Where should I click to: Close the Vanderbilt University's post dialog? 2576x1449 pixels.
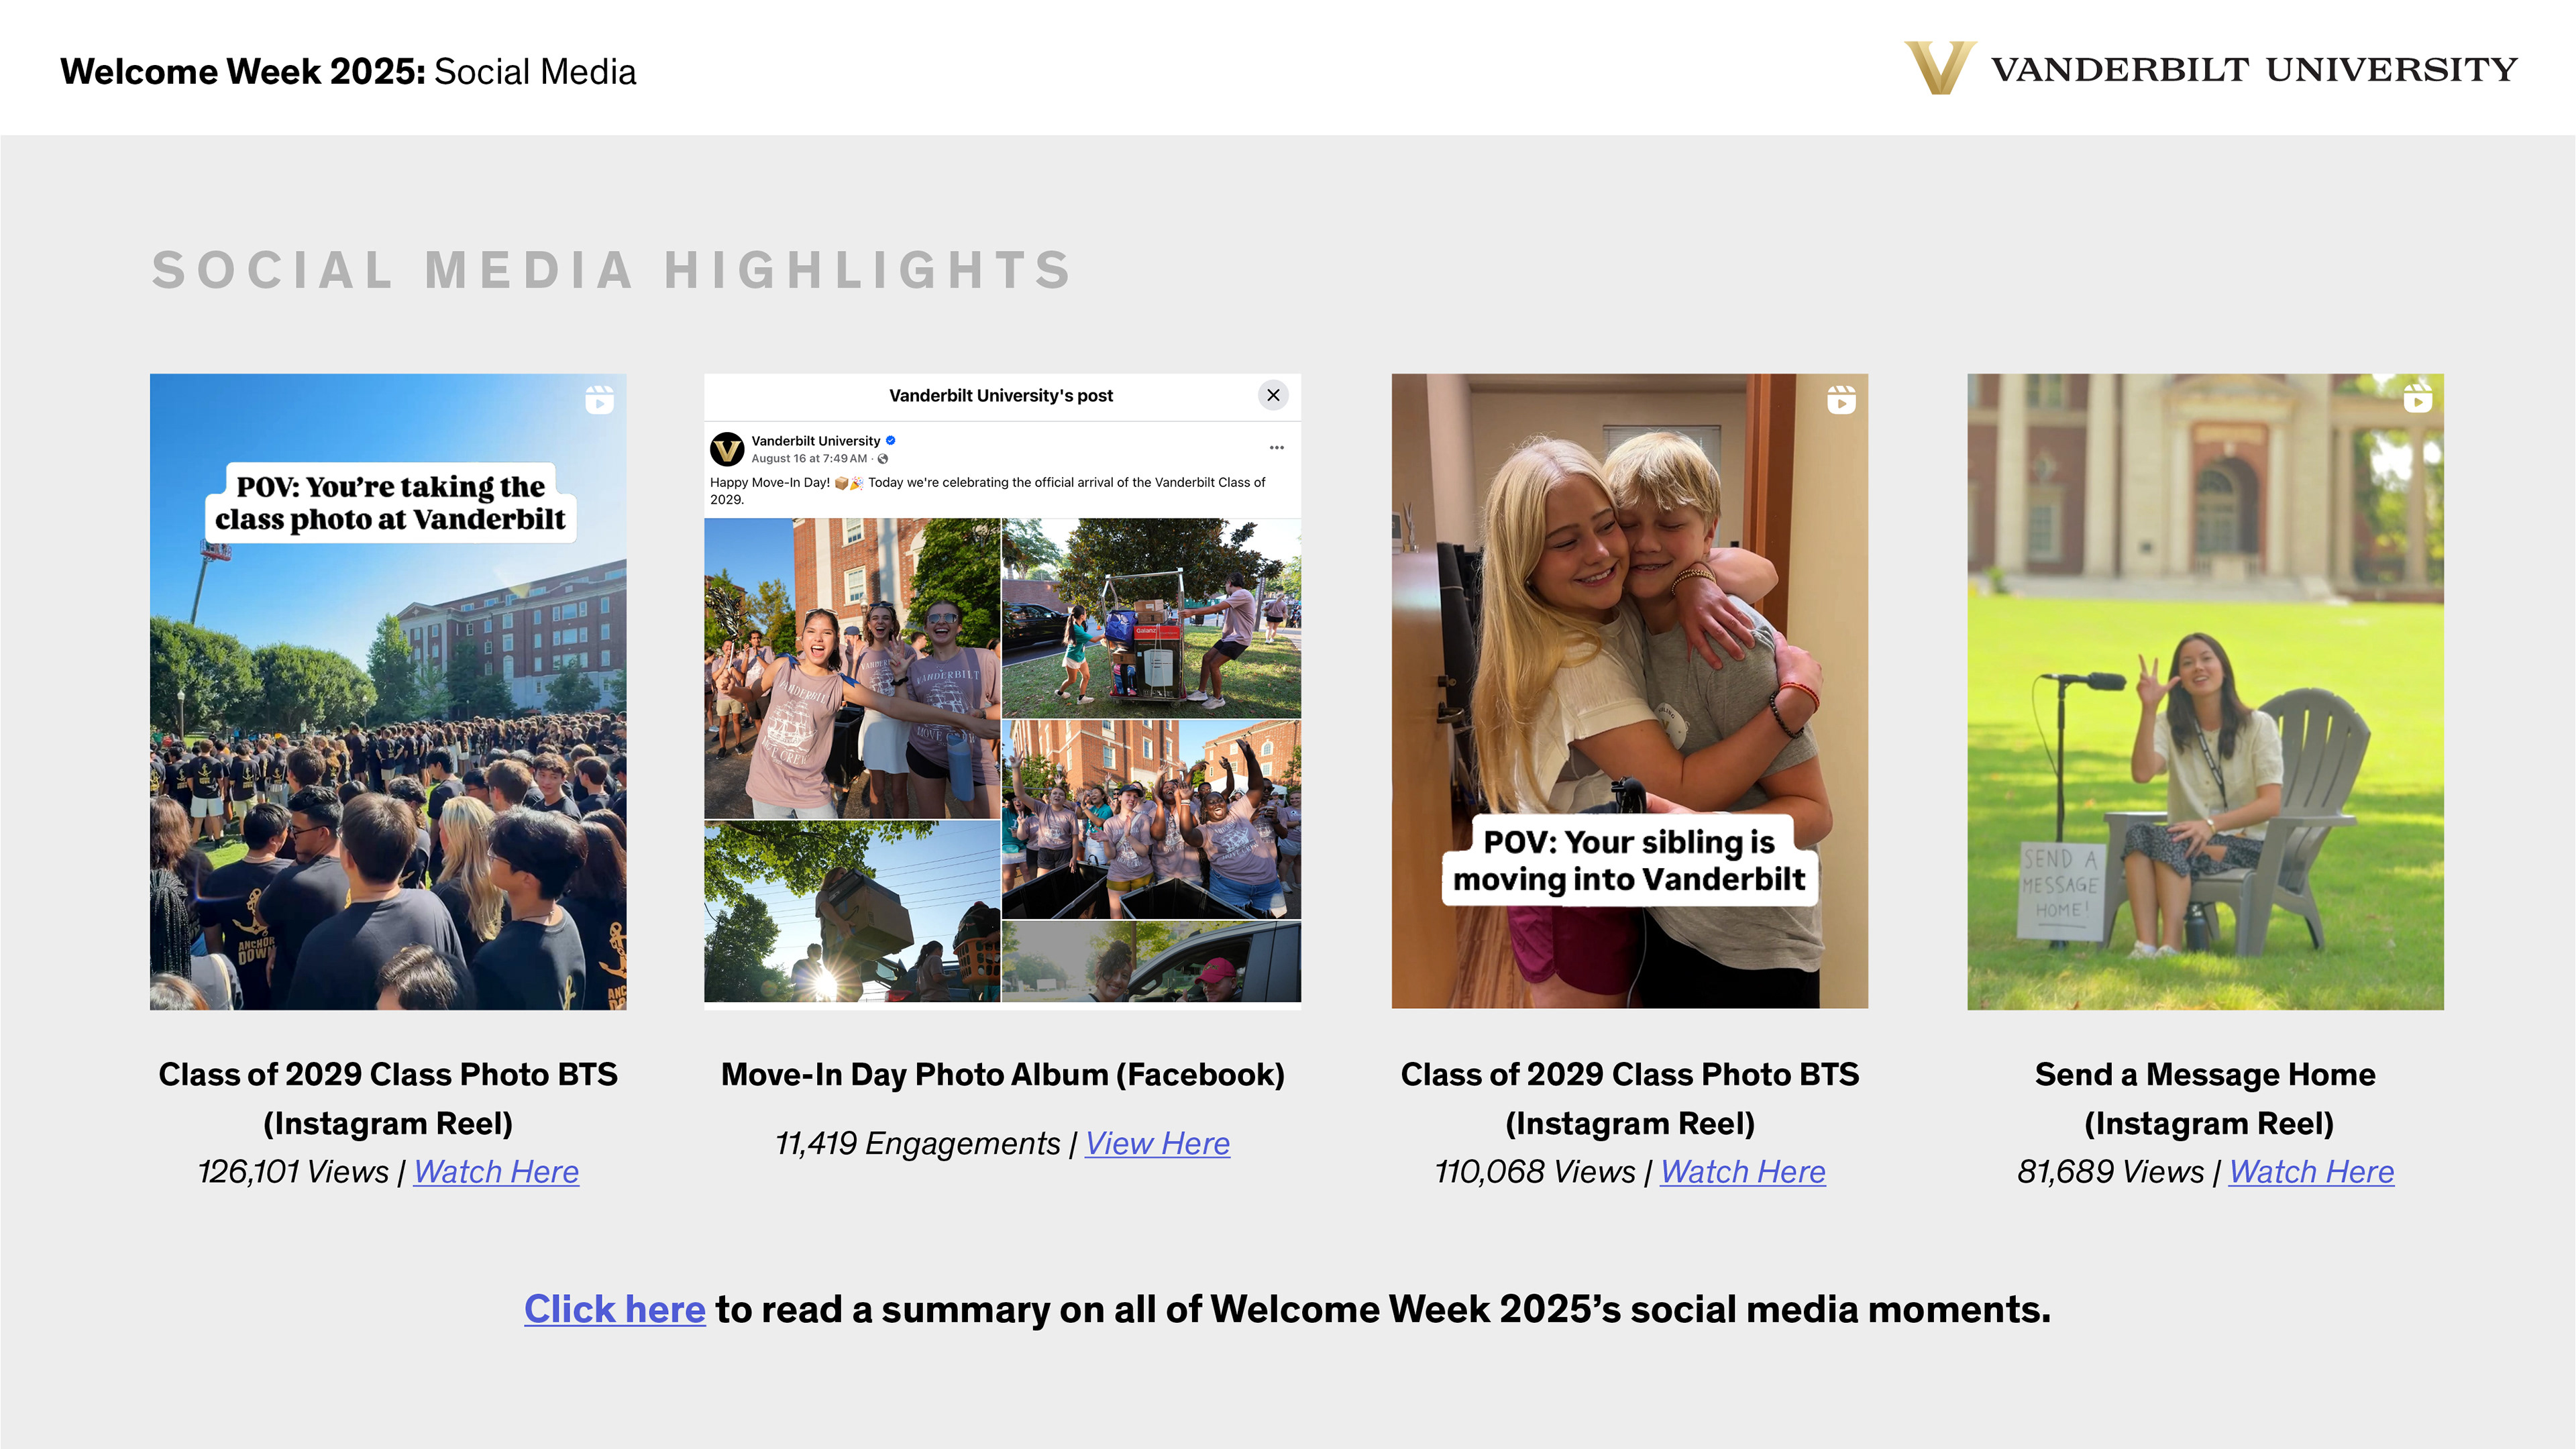tap(1273, 395)
